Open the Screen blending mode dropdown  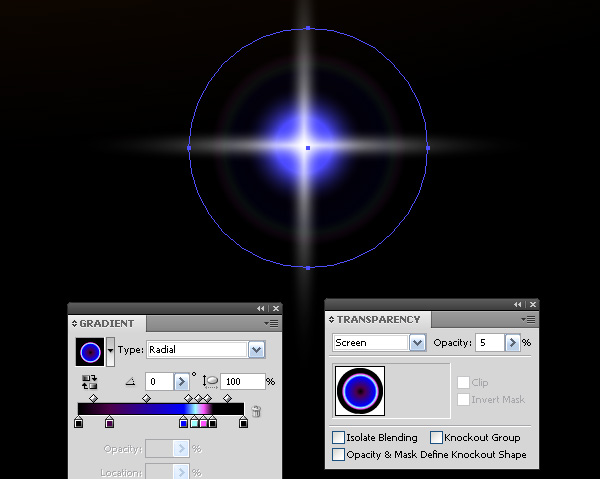[417, 342]
